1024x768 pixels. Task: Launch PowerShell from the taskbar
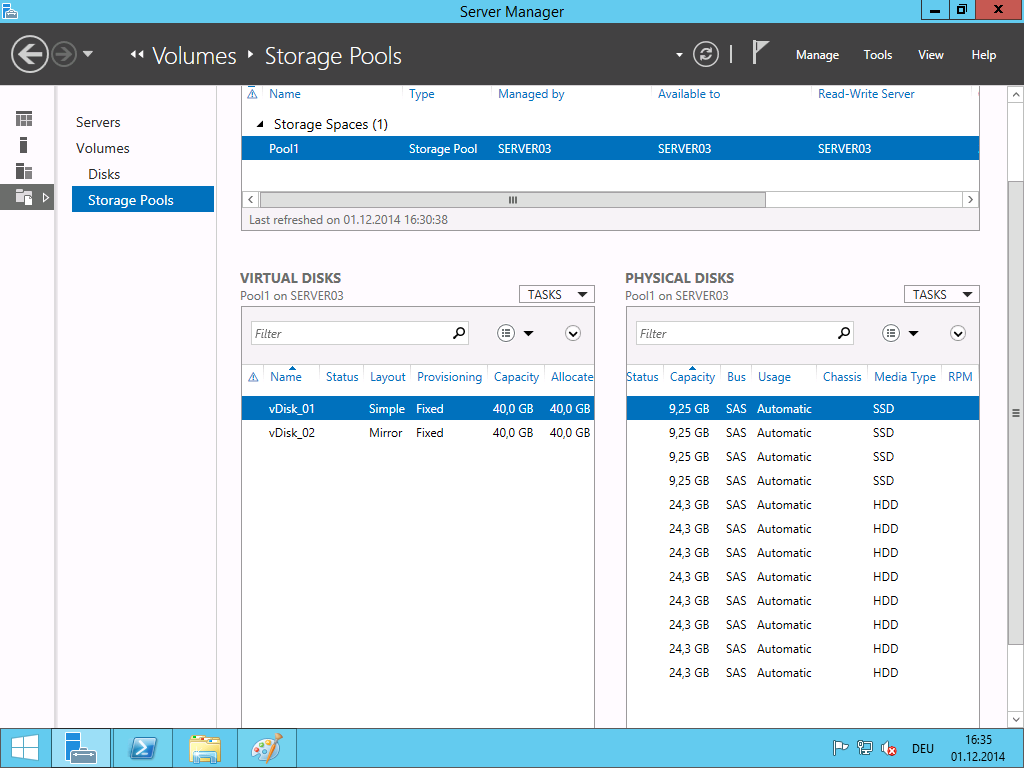click(143, 748)
